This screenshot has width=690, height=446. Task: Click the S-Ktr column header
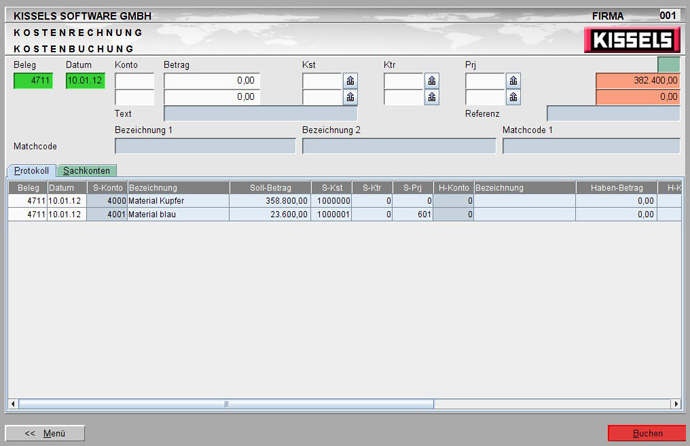coord(372,188)
